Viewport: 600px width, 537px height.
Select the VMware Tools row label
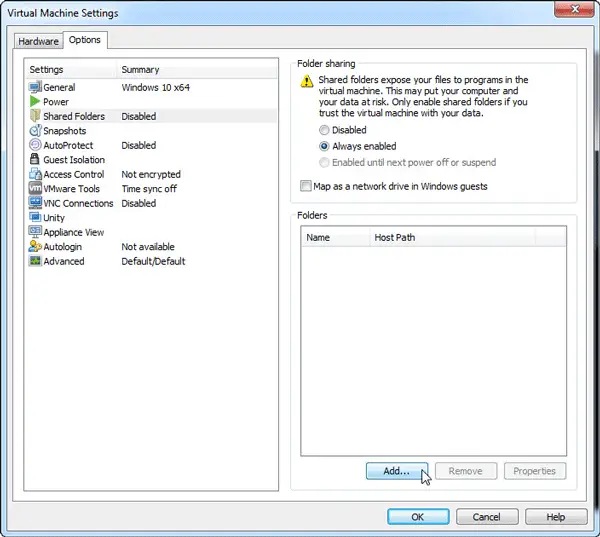(71, 189)
